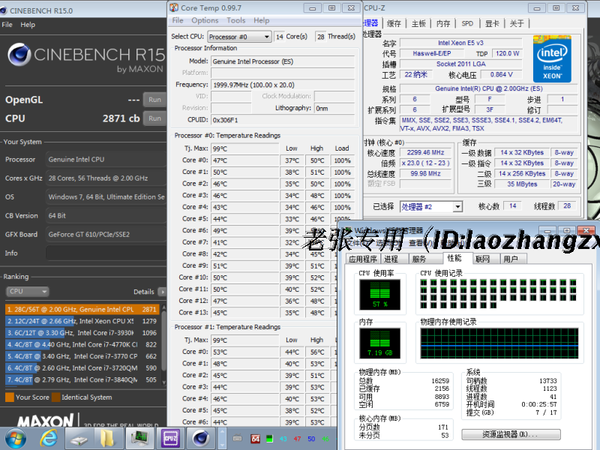Click the purple CPU-Z taskbar icon
Screen dimensions: 600x450
[x=170, y=436]
